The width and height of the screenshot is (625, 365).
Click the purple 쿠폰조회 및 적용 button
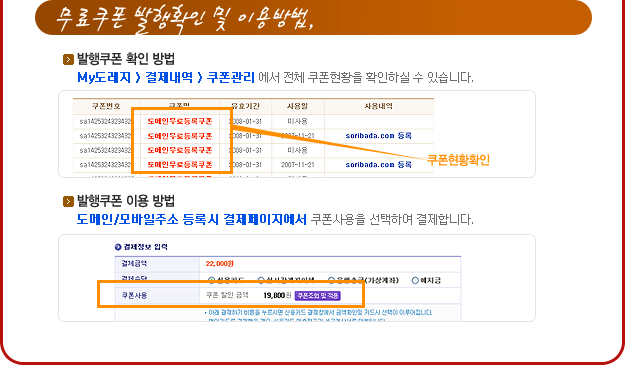pos(318,296)
